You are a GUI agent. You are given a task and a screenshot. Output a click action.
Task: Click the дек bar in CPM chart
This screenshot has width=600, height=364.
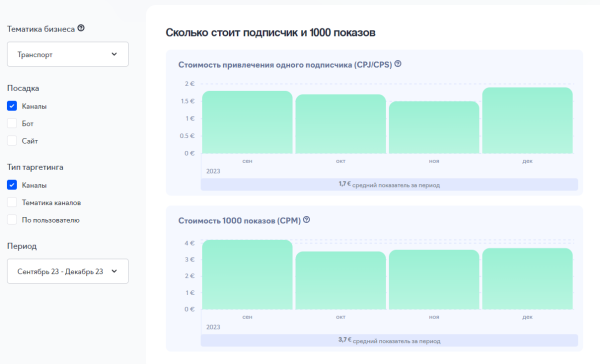tap(527, 279)
